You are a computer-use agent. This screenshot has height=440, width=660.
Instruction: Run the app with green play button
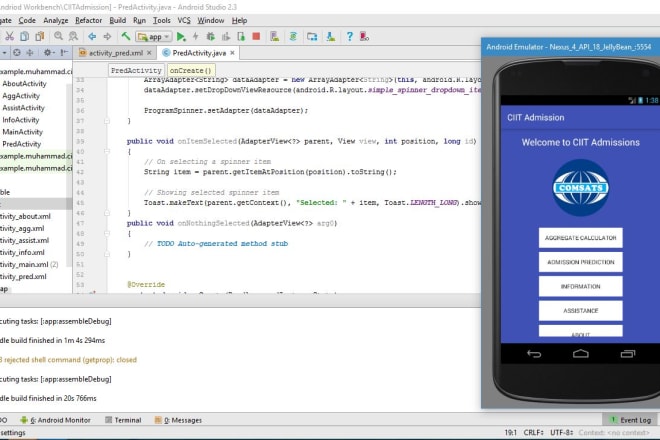181,37
